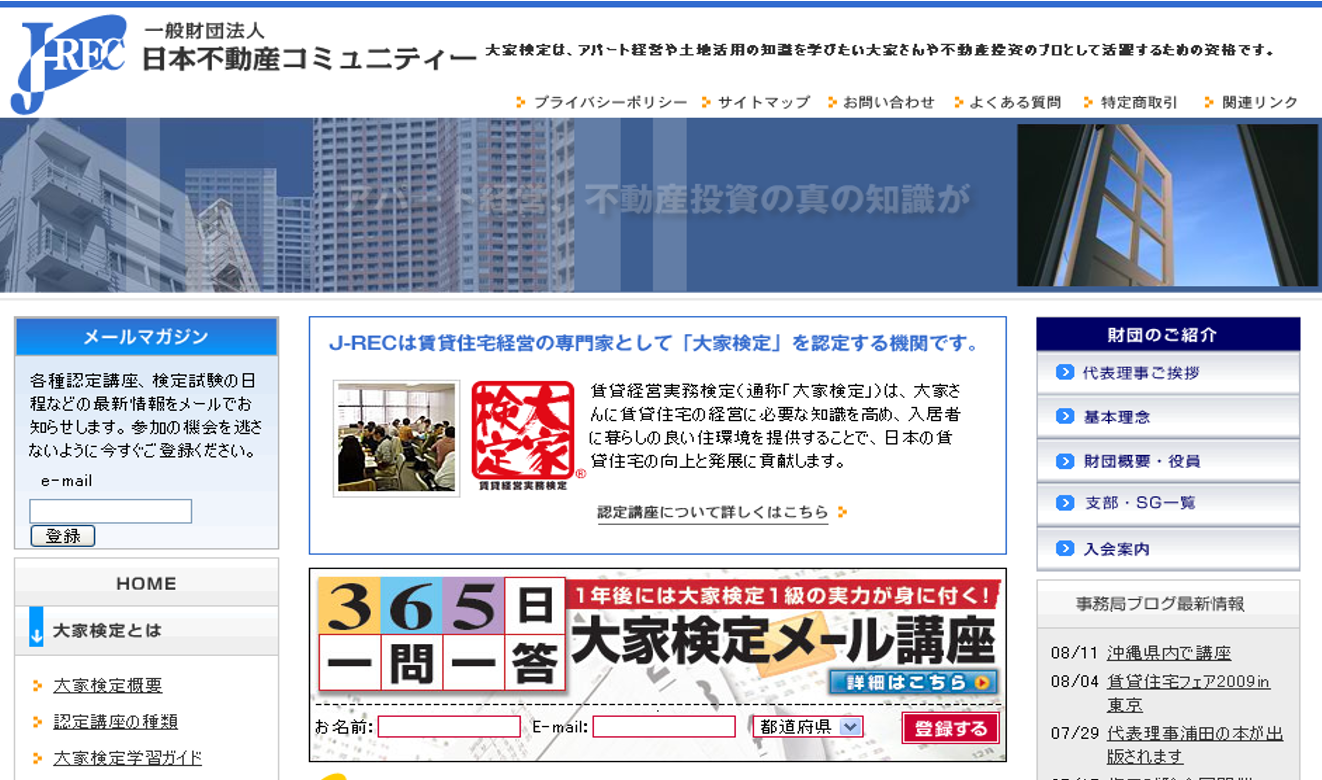Screen dimensions: 1322x780
Task: Click orange arrow beside 特定商取引
Action: [1089, 102]
